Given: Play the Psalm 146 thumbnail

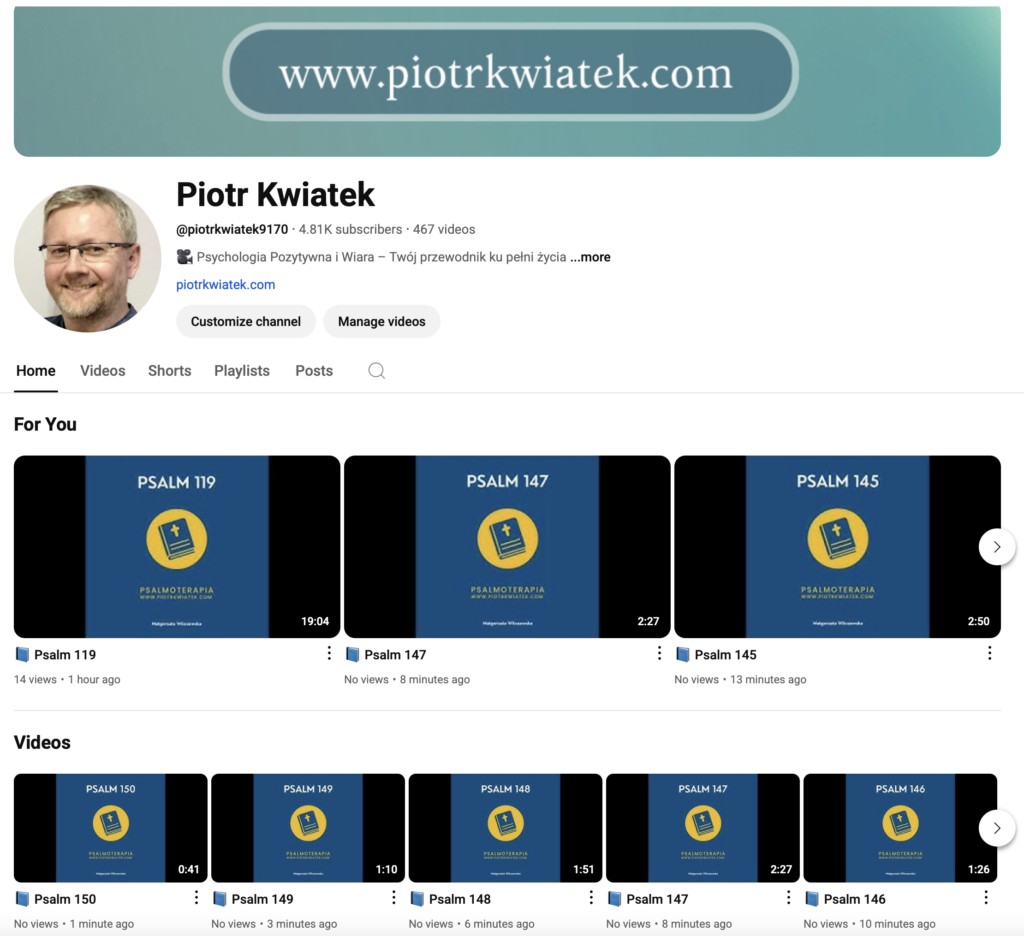Looking at the screenshot, I should 900,828.
